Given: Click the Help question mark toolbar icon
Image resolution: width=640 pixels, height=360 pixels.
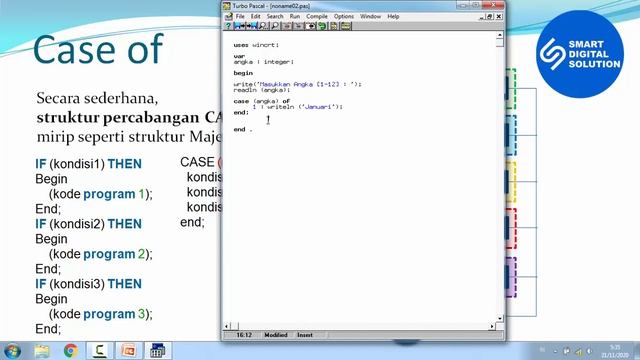Looking at the screenshot, I should pyautogui.click(x=228, y=26).
